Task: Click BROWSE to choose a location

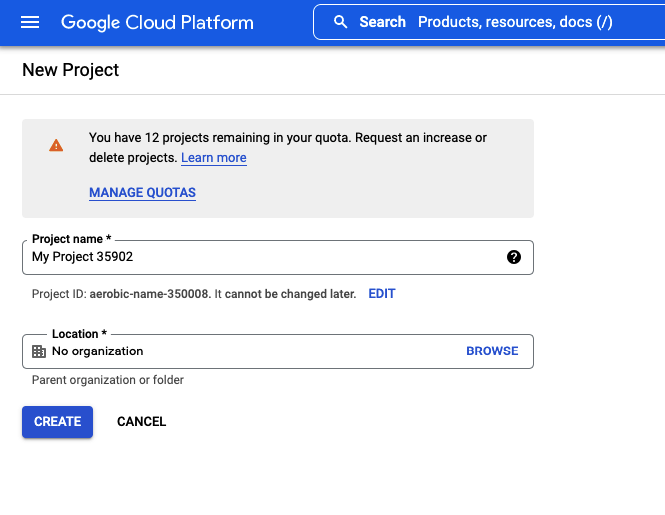Action: click(x=492, y=351)
